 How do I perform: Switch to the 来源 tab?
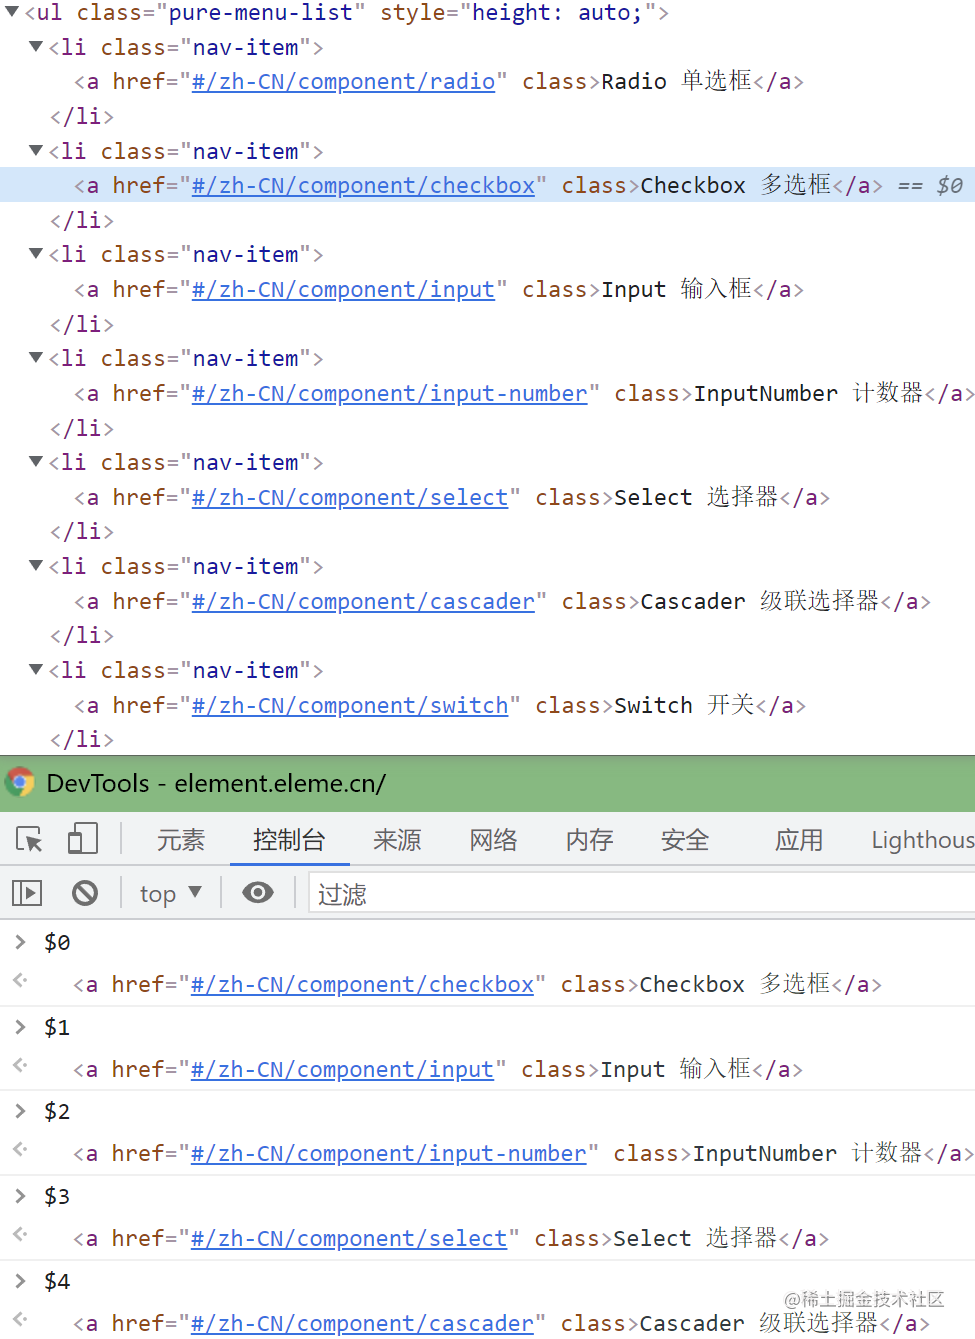coord(397,840)
